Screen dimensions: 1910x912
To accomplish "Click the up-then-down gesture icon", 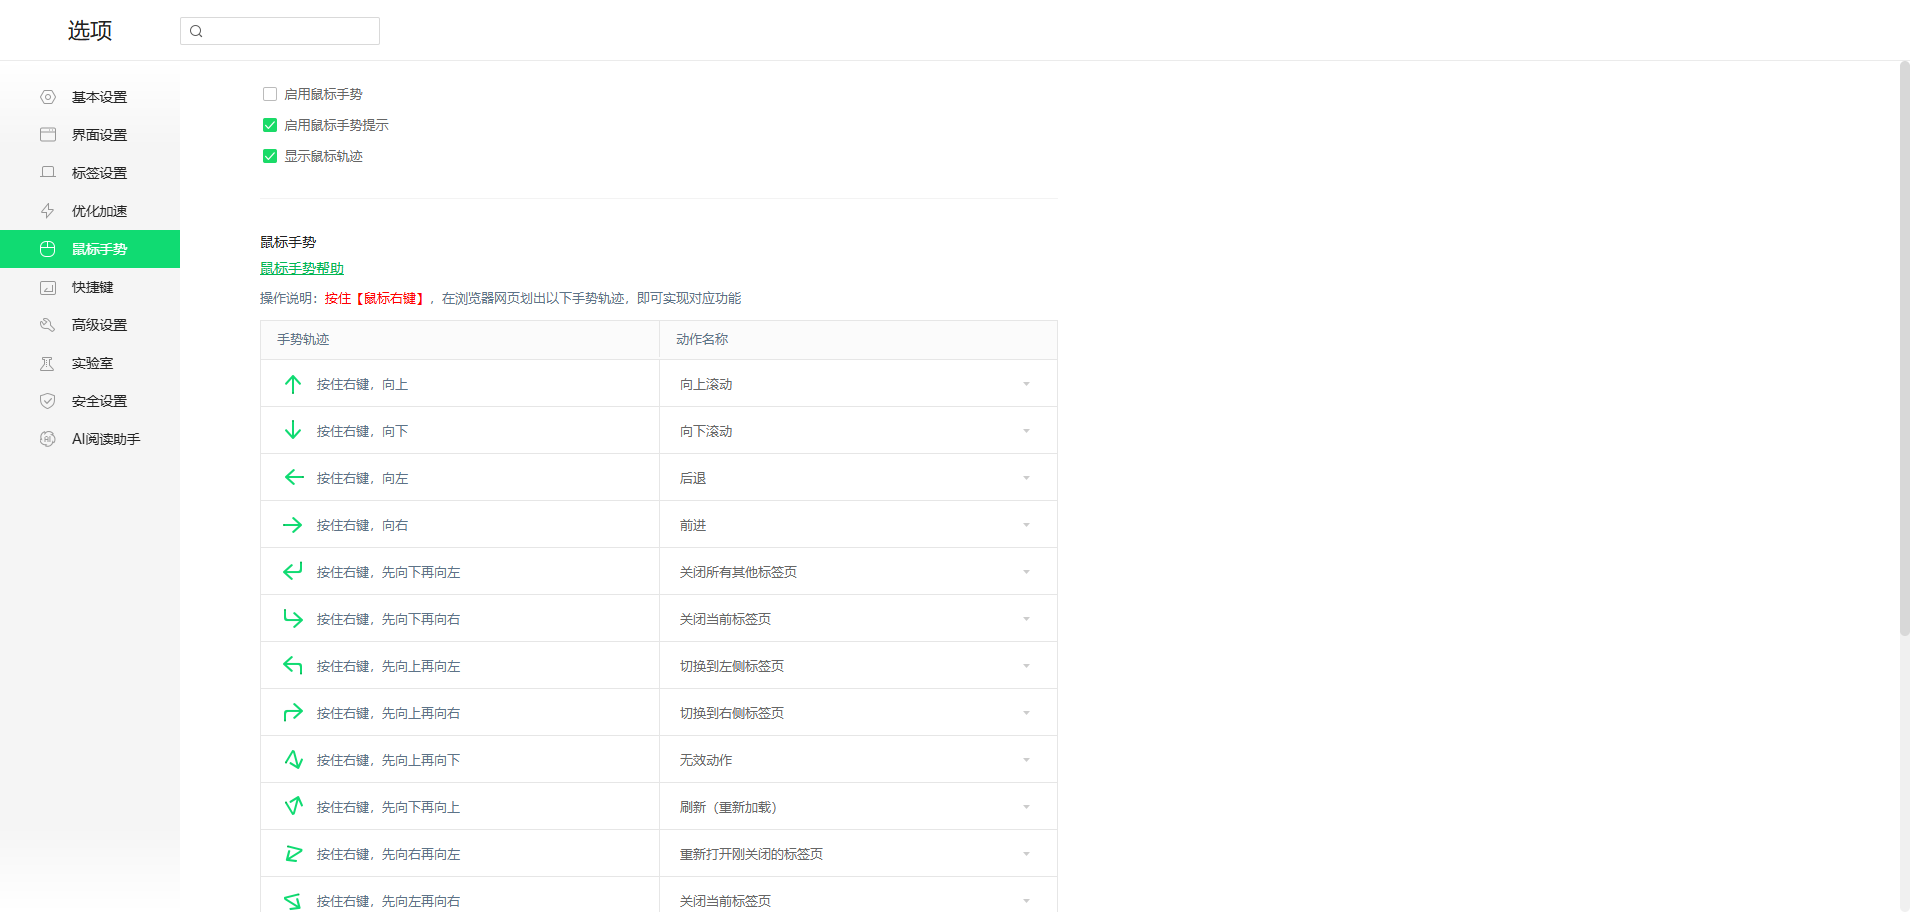I will coord(293,760).
